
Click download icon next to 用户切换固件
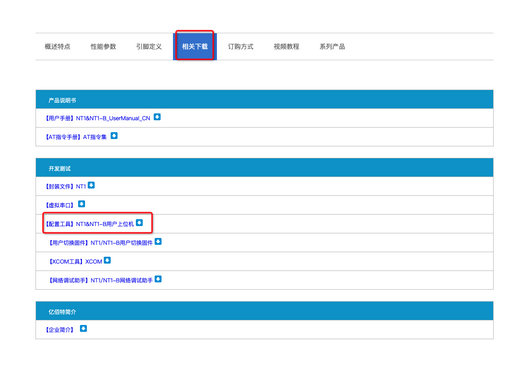tap(158, 241)
